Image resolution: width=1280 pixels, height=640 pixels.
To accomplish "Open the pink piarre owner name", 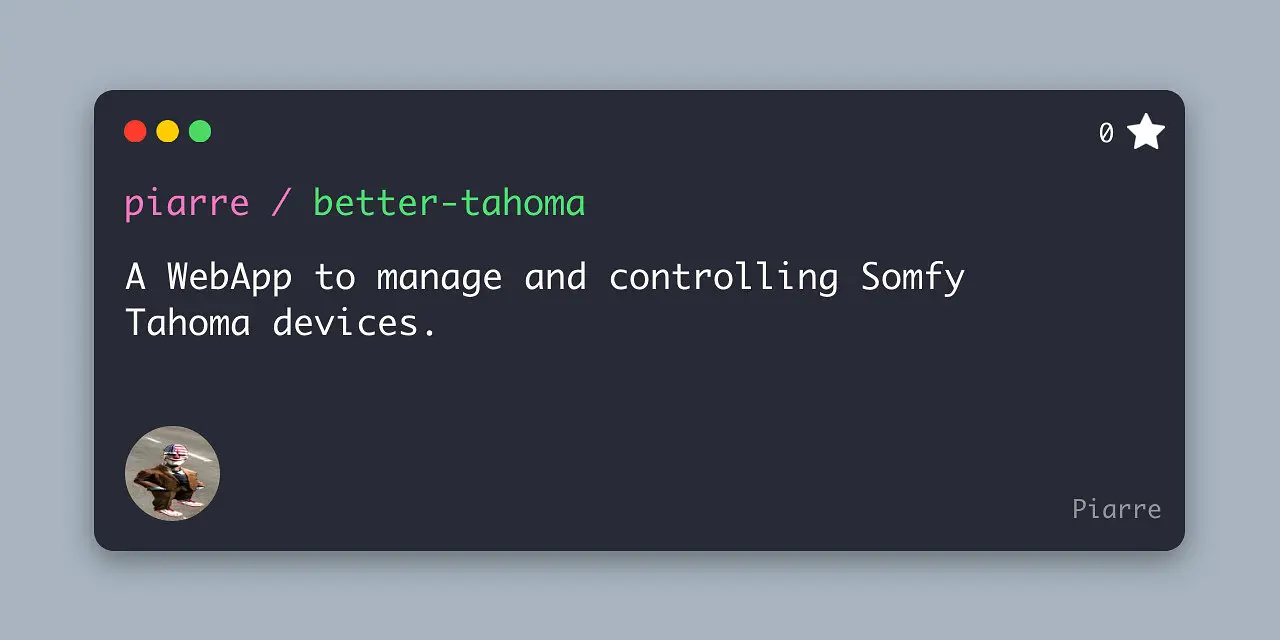I will 187,203.
